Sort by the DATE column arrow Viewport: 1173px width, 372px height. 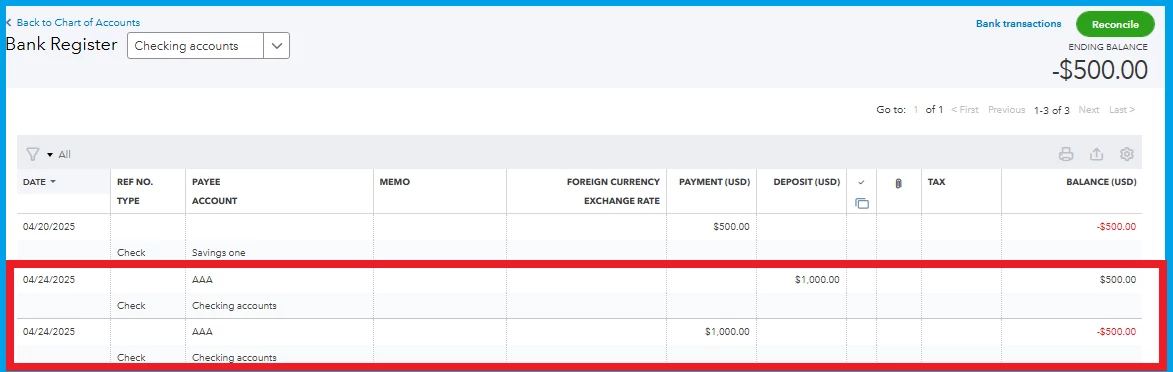pos(53,182)
